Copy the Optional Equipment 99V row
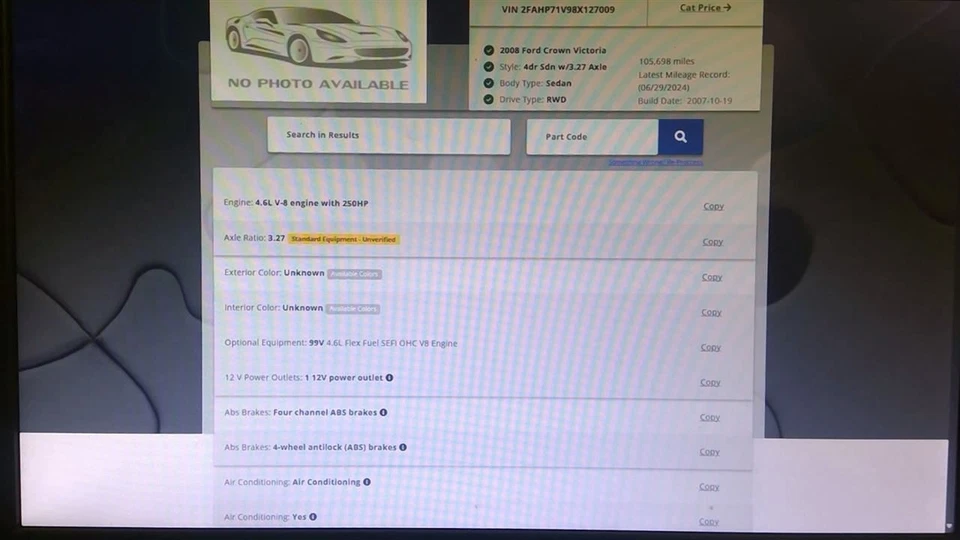Viewport: 960px width, 540px height. (711, 347)
